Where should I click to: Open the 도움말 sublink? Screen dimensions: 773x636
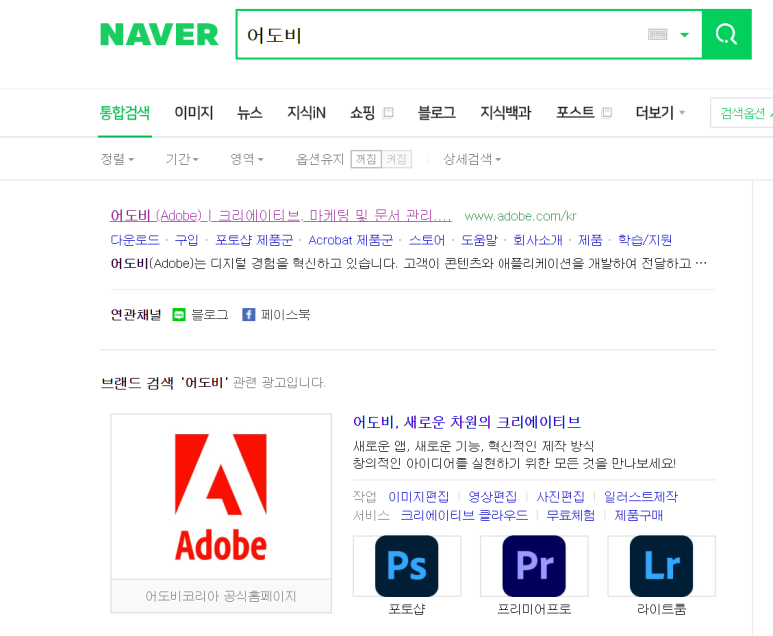[479, 240]
